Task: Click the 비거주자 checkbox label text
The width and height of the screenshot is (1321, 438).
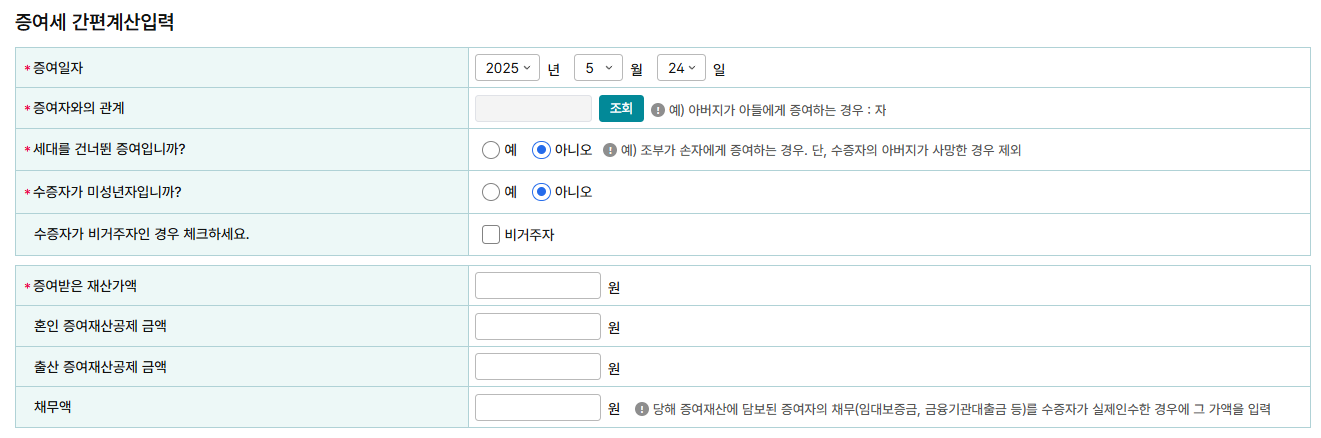Action: point(530,235)
